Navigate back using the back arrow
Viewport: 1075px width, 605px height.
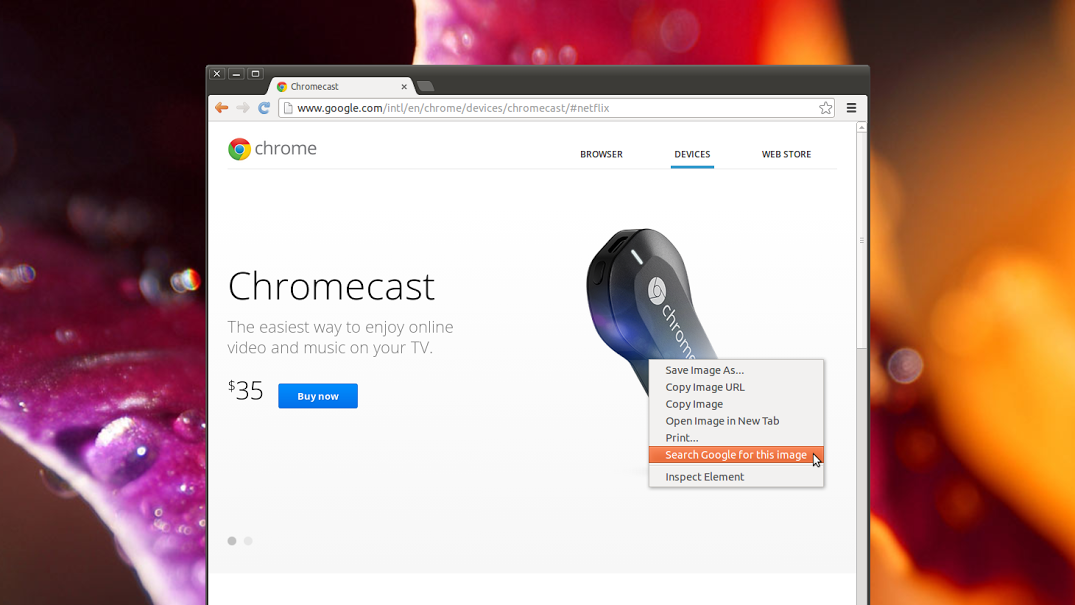click(220, 107)
